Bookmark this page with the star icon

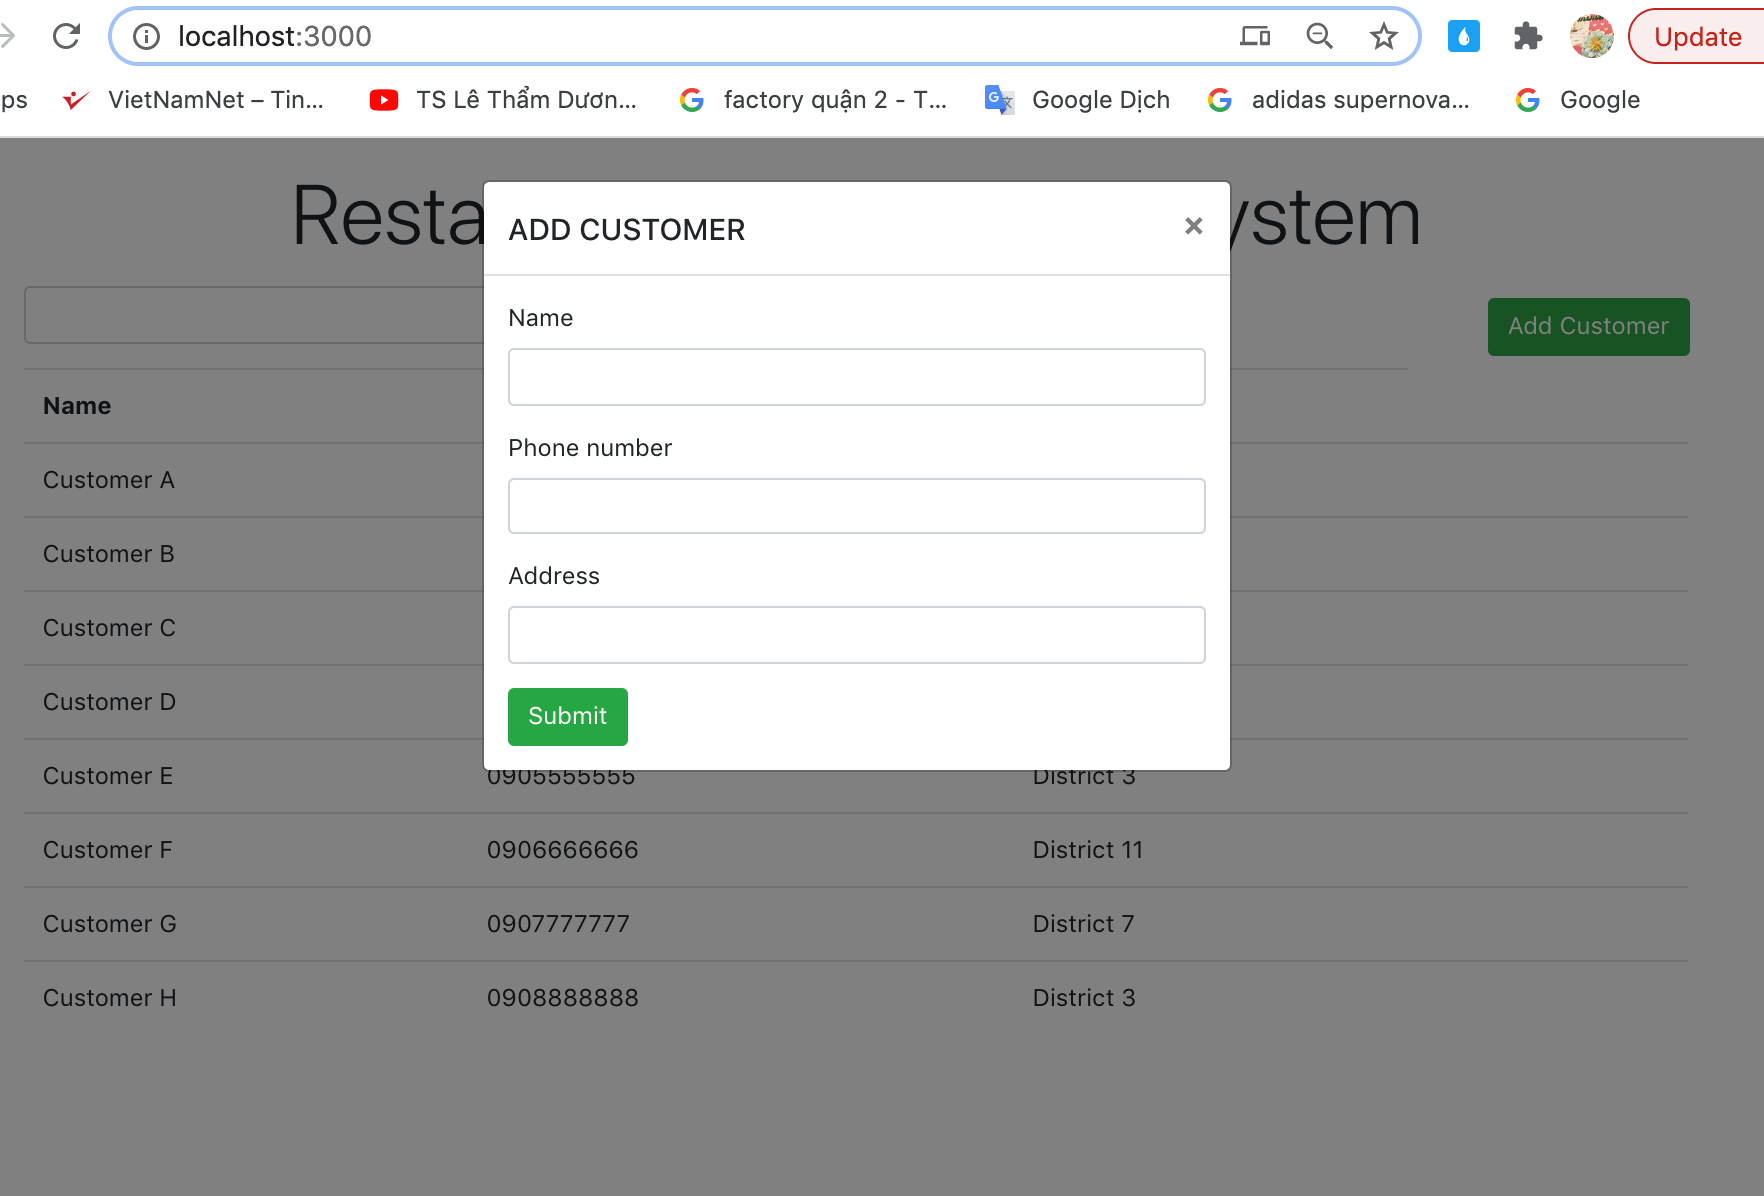[1383, 37]
